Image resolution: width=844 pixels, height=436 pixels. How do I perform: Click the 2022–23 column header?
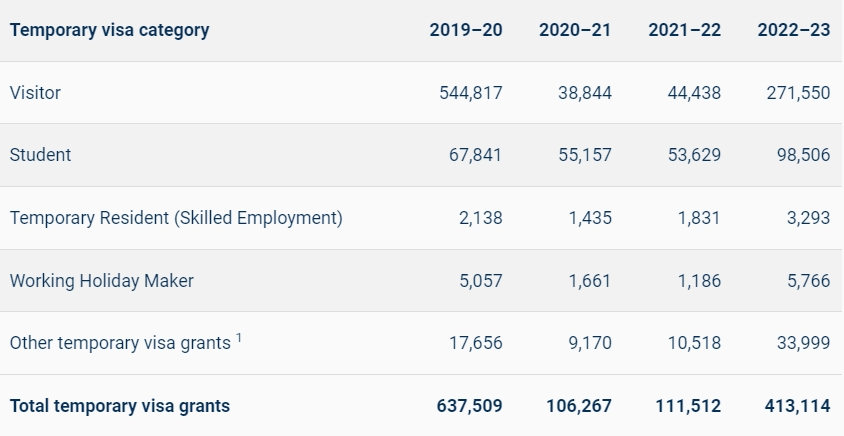(x=794, y=30)
